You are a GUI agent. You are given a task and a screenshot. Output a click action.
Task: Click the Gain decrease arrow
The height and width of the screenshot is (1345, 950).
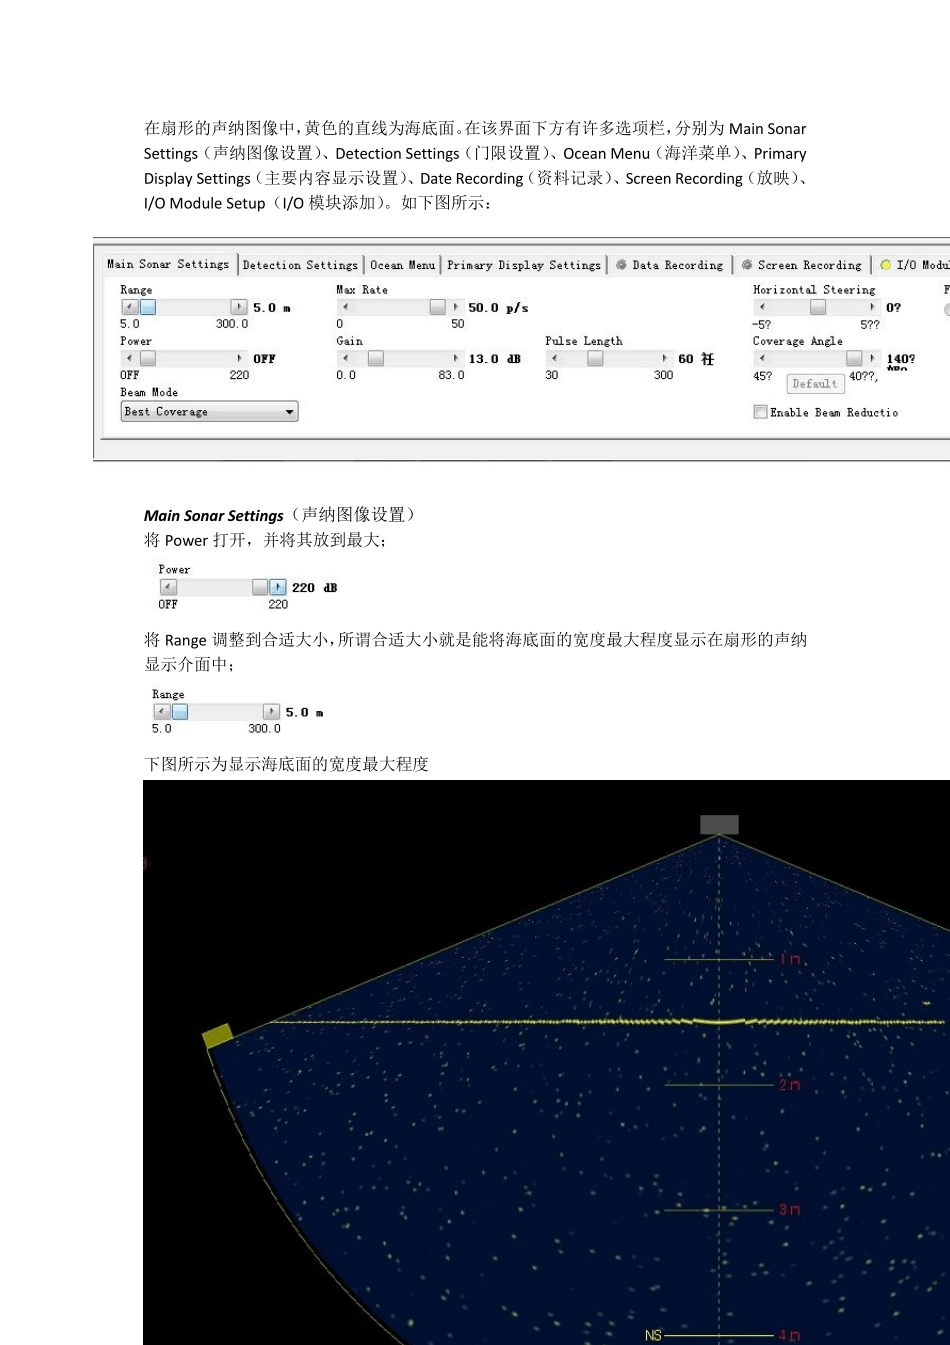[346, 358]
